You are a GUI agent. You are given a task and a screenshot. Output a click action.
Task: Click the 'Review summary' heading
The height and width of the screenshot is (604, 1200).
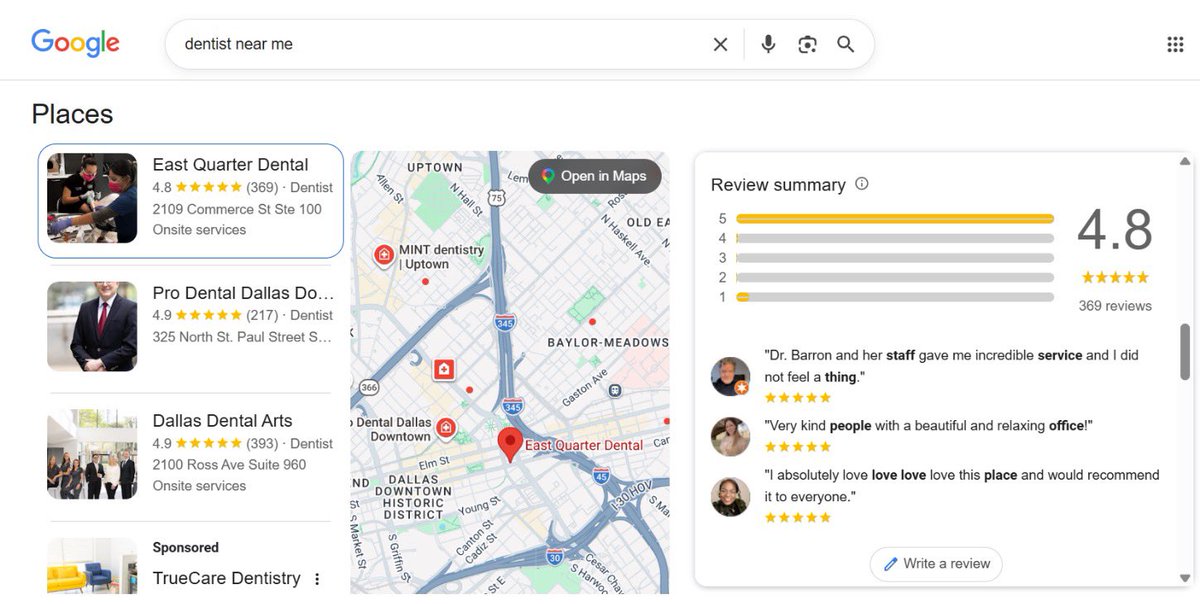pos(778,185)
